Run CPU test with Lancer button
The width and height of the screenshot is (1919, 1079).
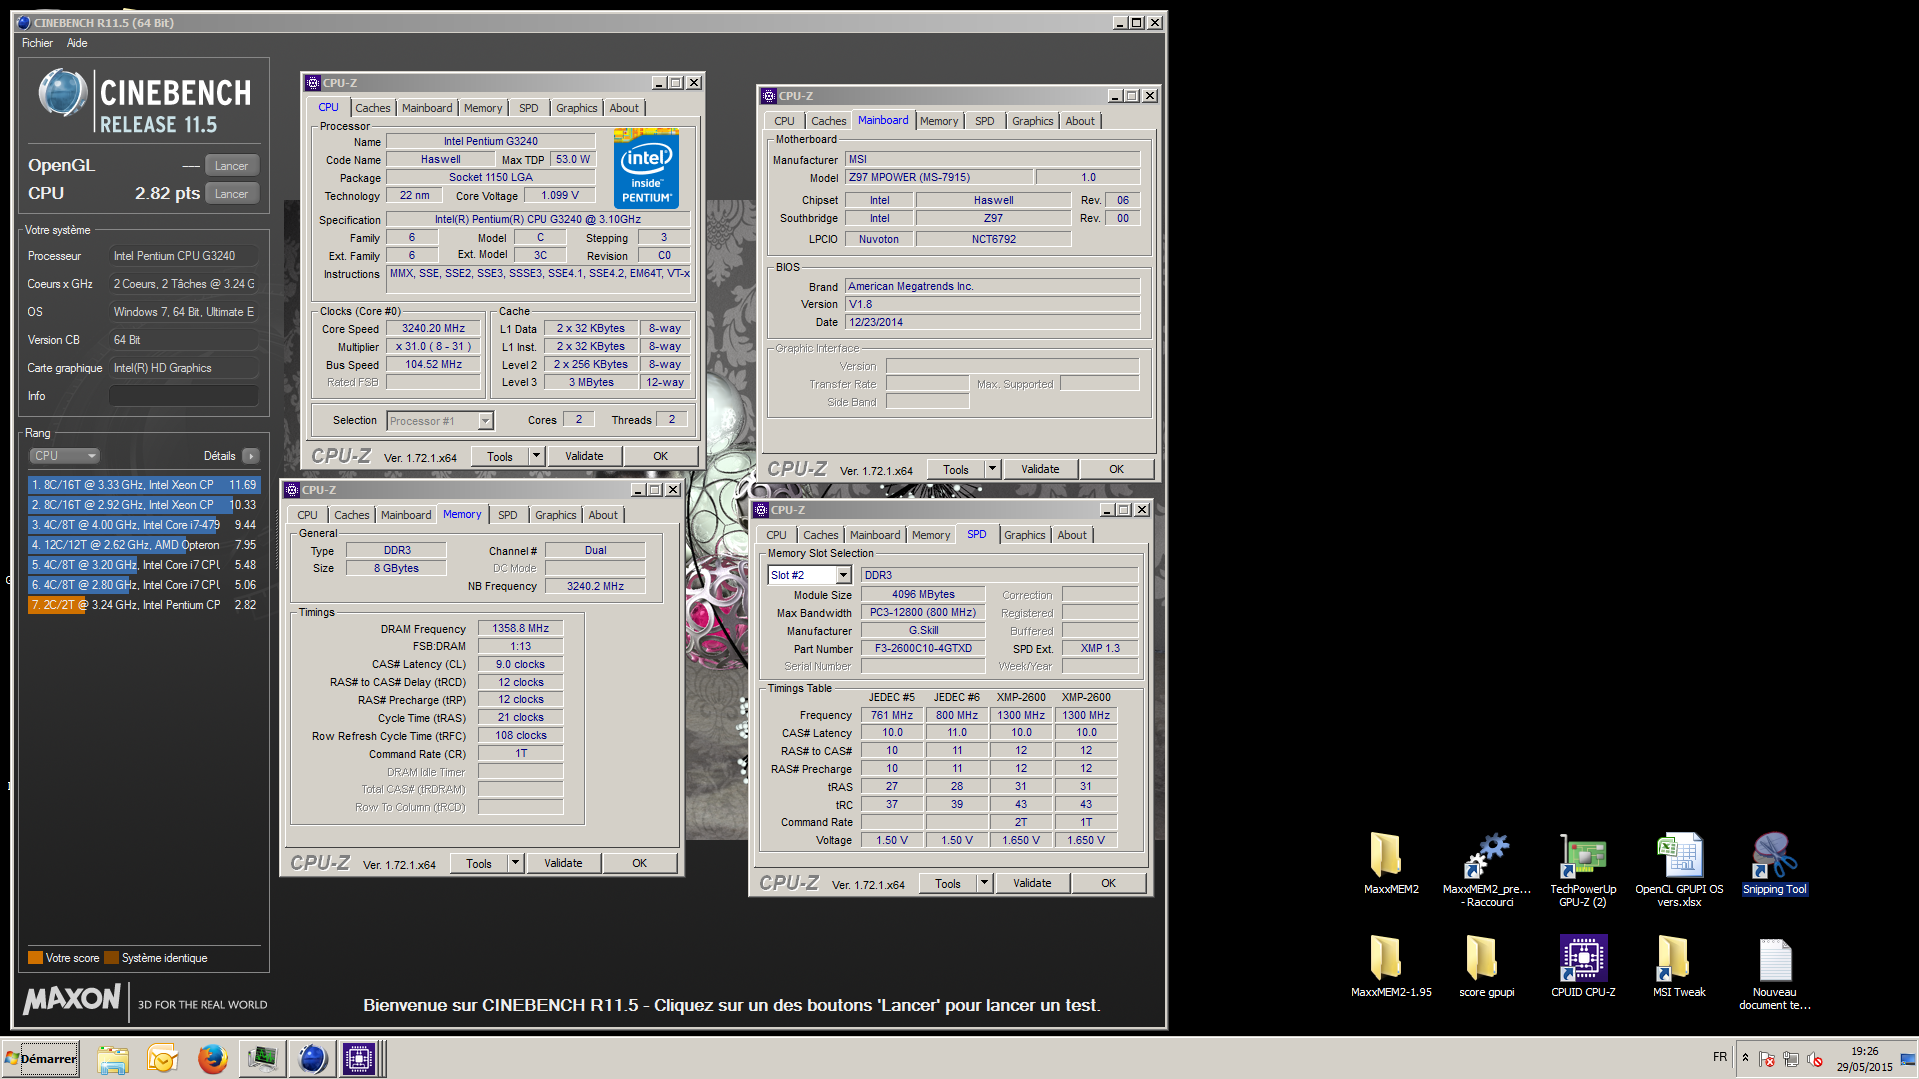[232, 194]
